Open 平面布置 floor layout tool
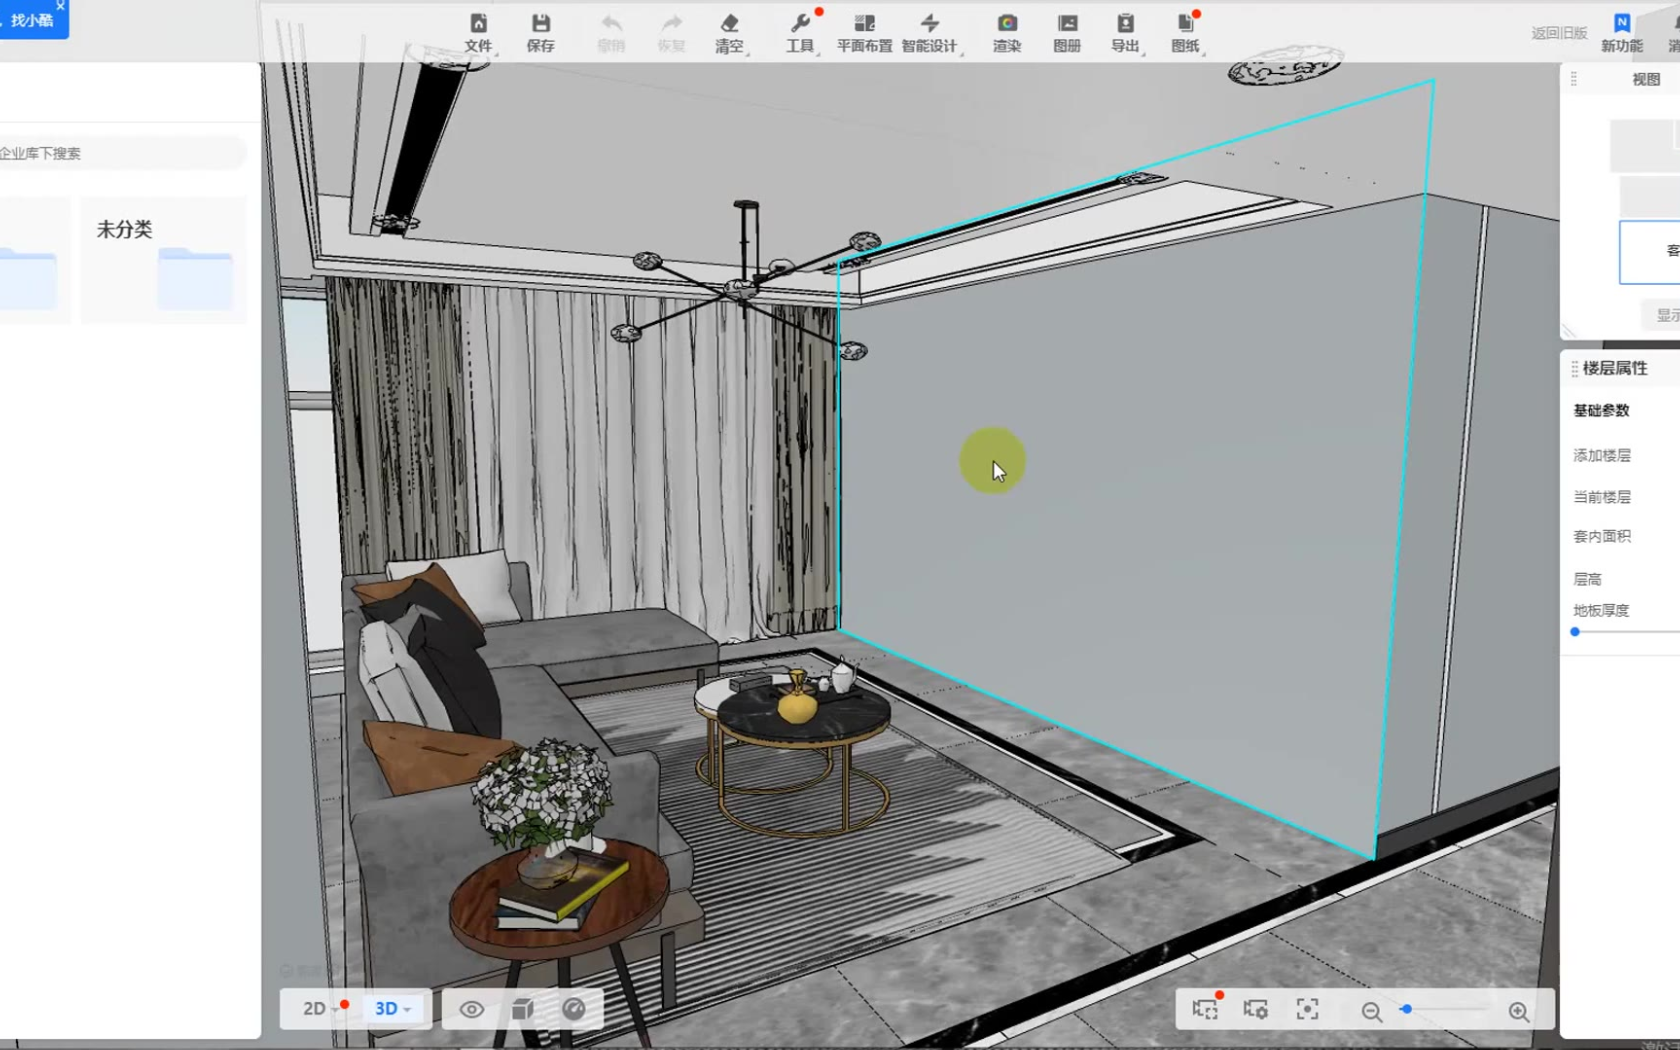1680x1050 pixels. (864, 32)
